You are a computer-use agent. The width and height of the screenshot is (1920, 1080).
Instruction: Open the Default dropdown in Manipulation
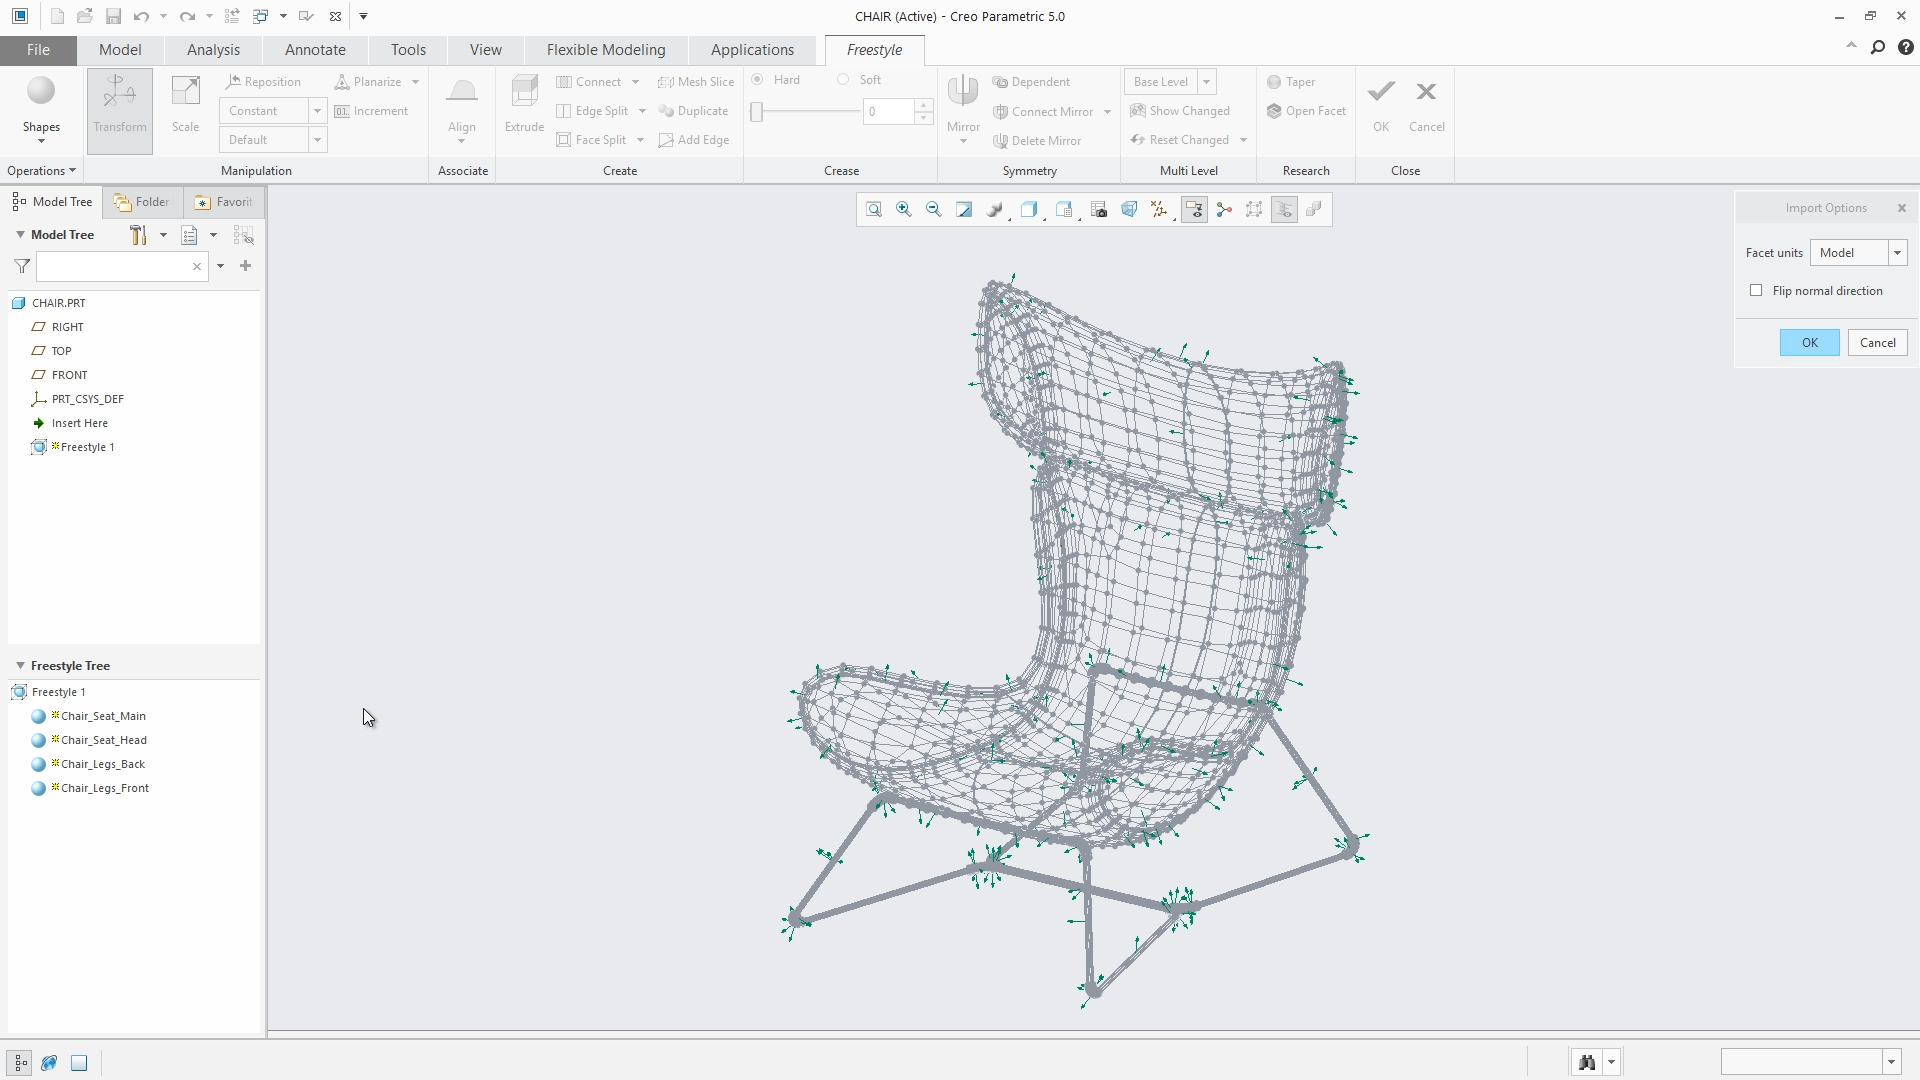tap(317, 140)
